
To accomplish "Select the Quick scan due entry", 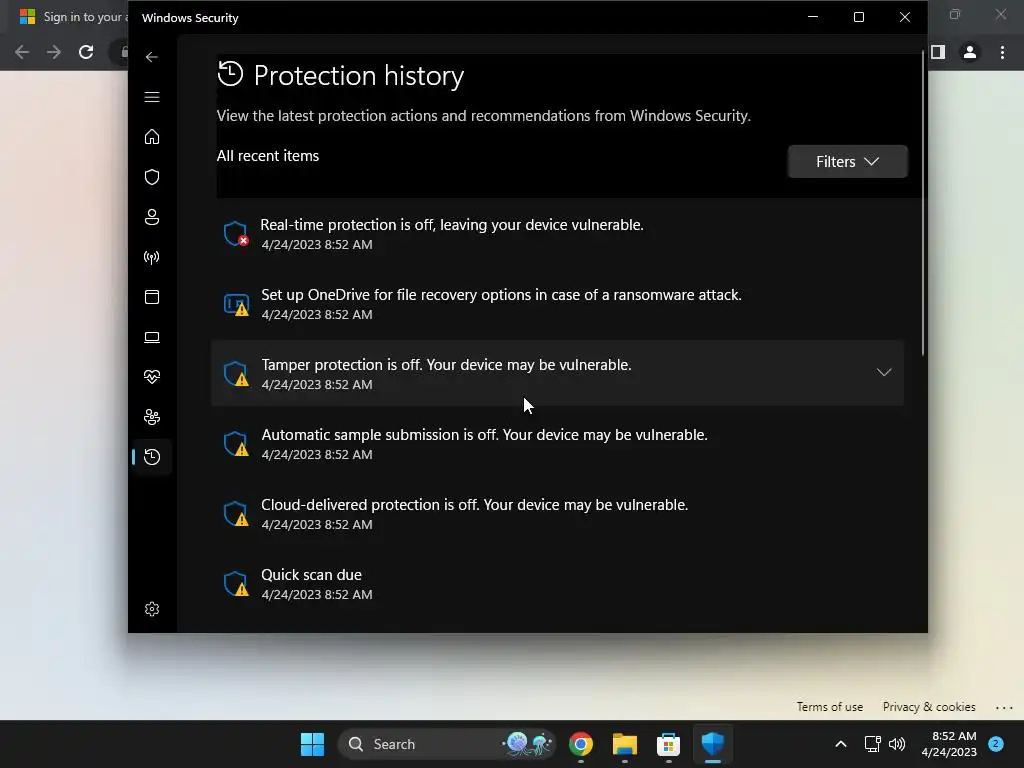I will [558, 583].
